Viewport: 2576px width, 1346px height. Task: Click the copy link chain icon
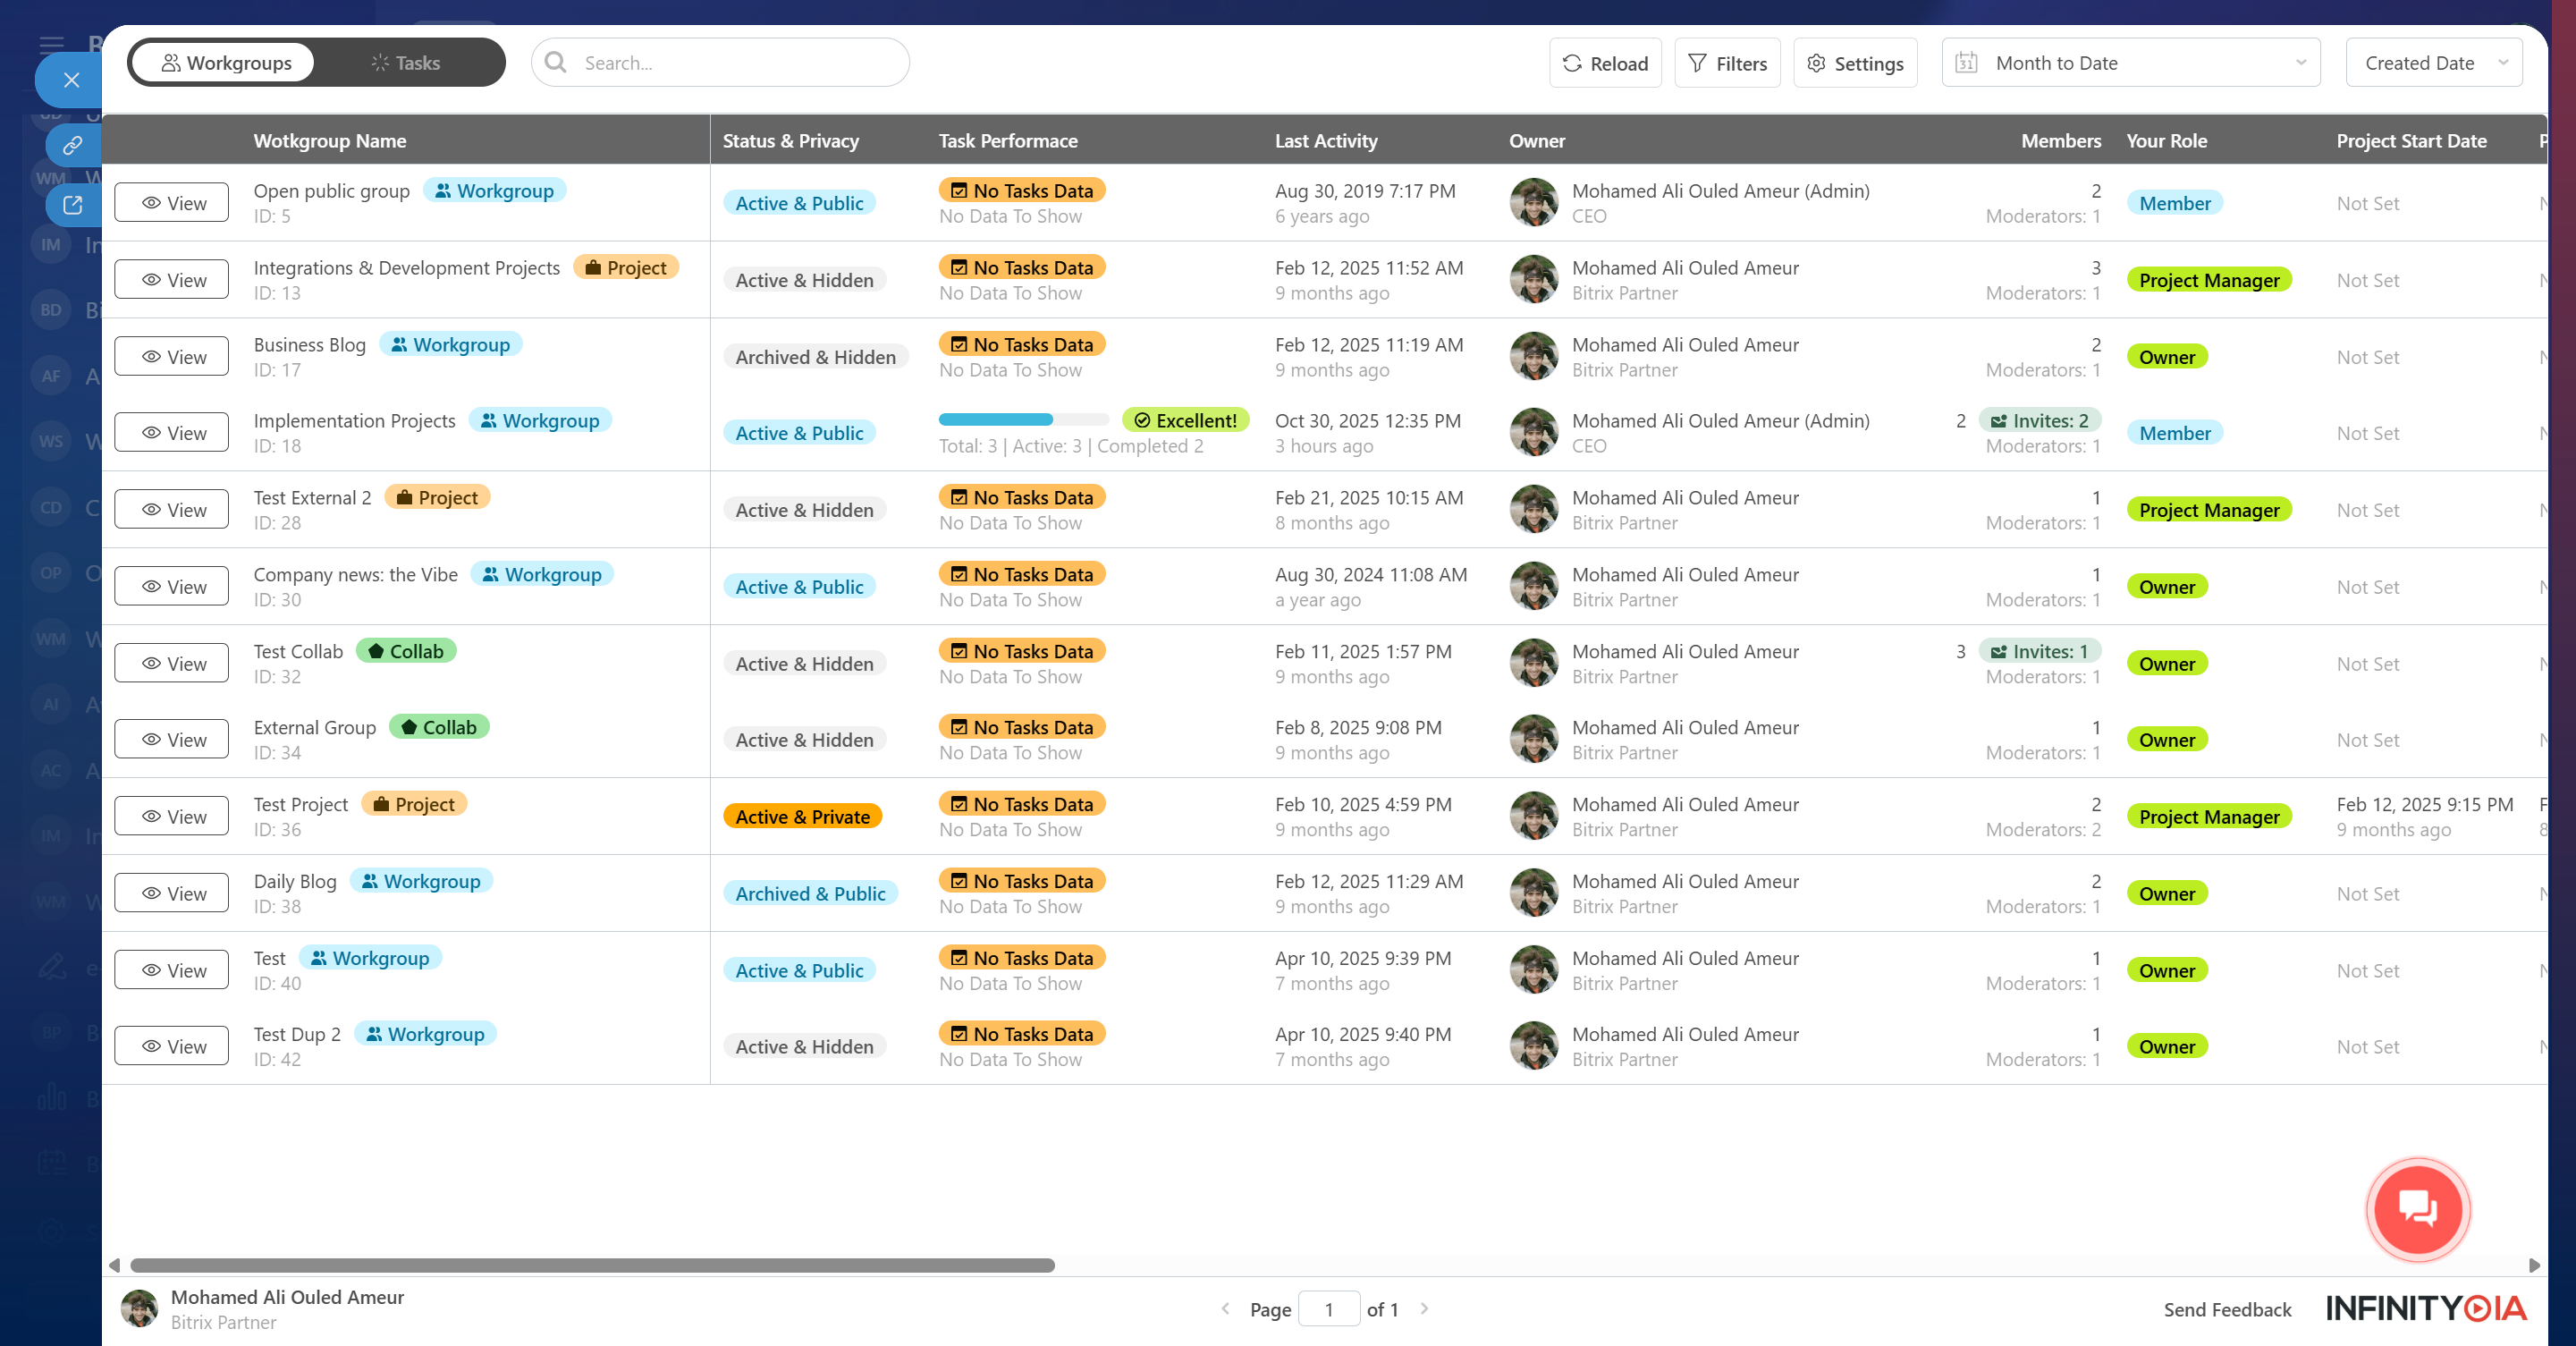[72, 146]
